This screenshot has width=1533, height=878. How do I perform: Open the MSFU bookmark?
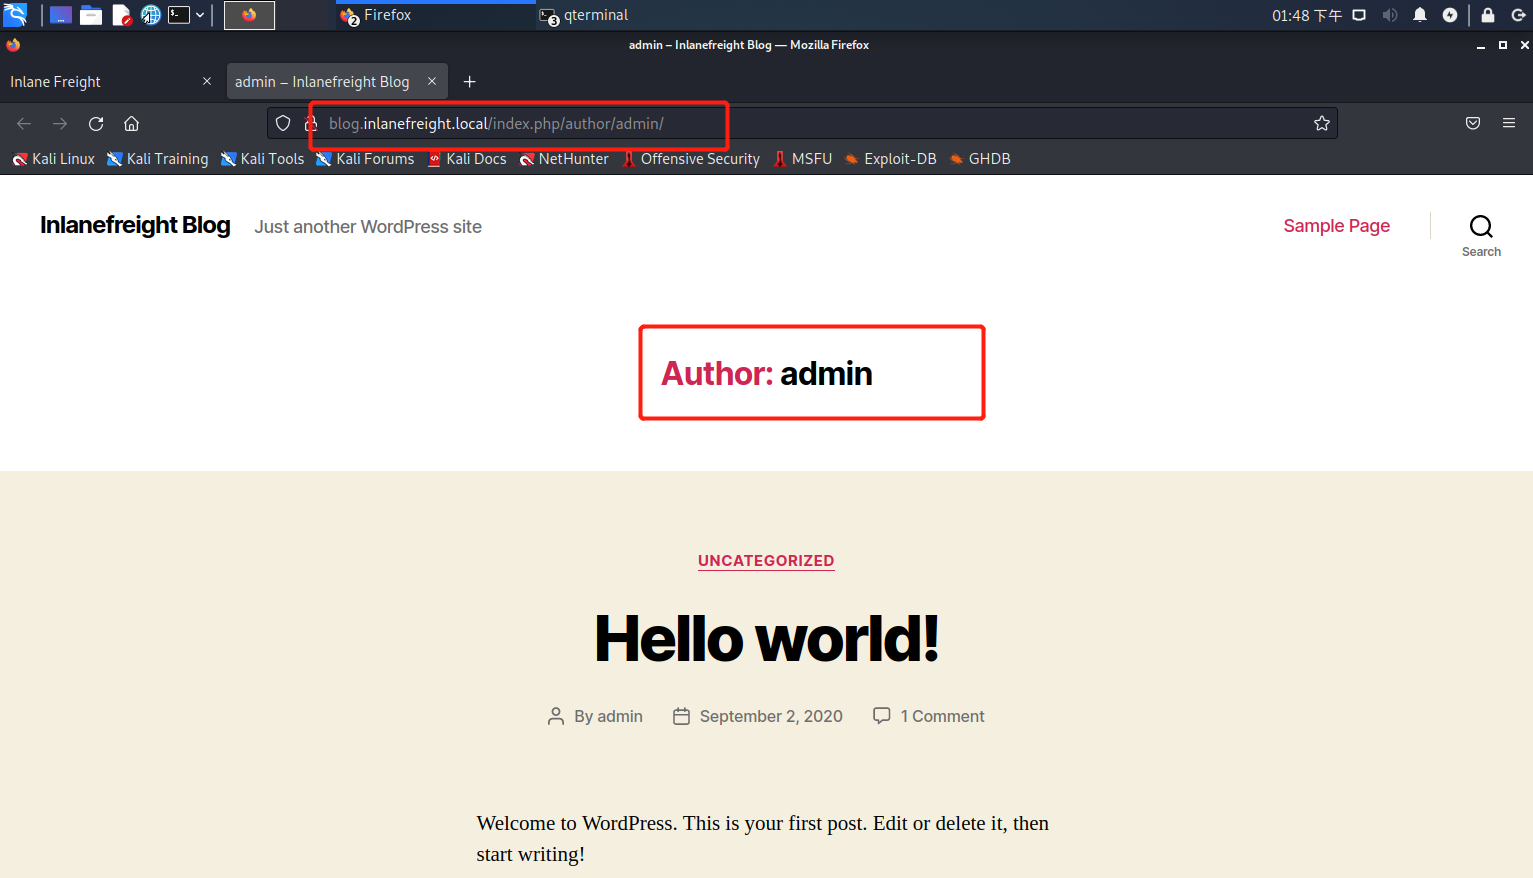(x=802, y=159)
